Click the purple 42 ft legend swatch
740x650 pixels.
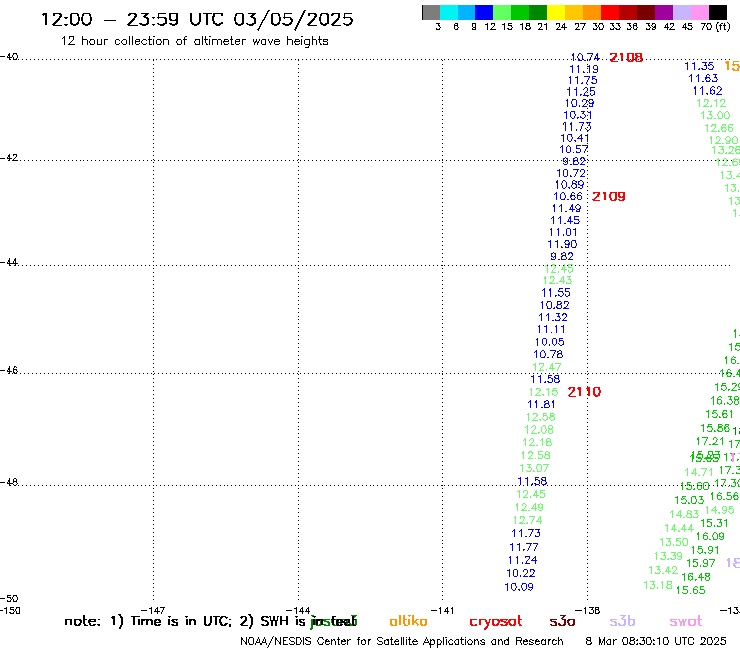click(664, 12)
